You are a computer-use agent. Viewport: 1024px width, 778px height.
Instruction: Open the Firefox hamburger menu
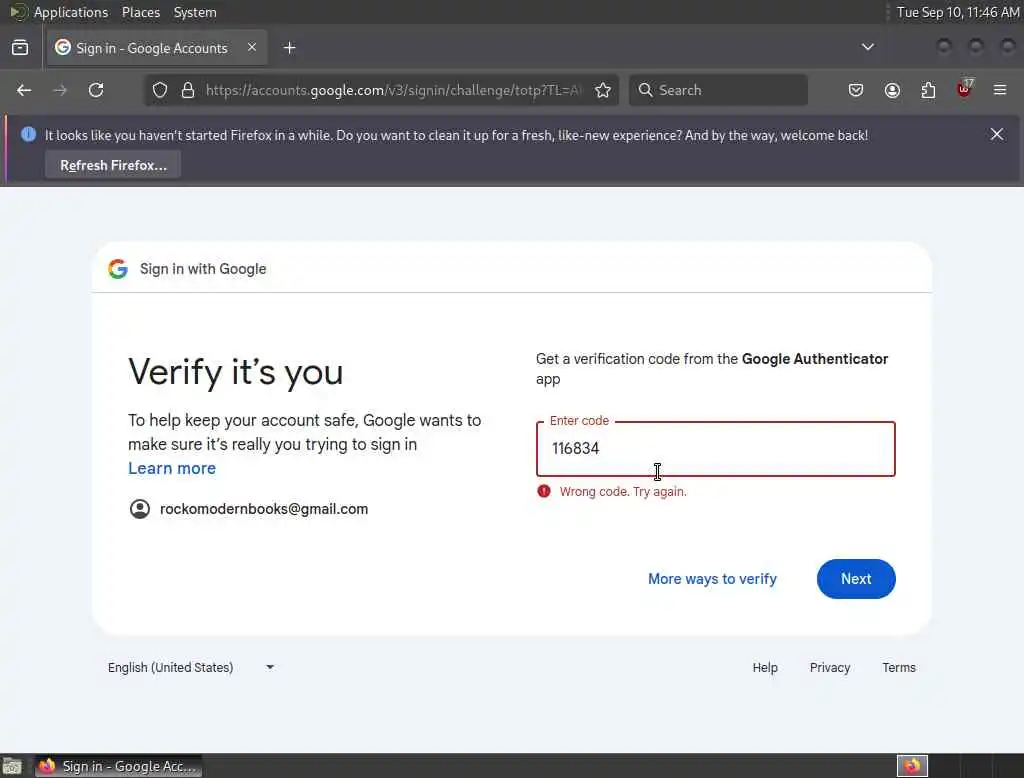pos(1000,90)
